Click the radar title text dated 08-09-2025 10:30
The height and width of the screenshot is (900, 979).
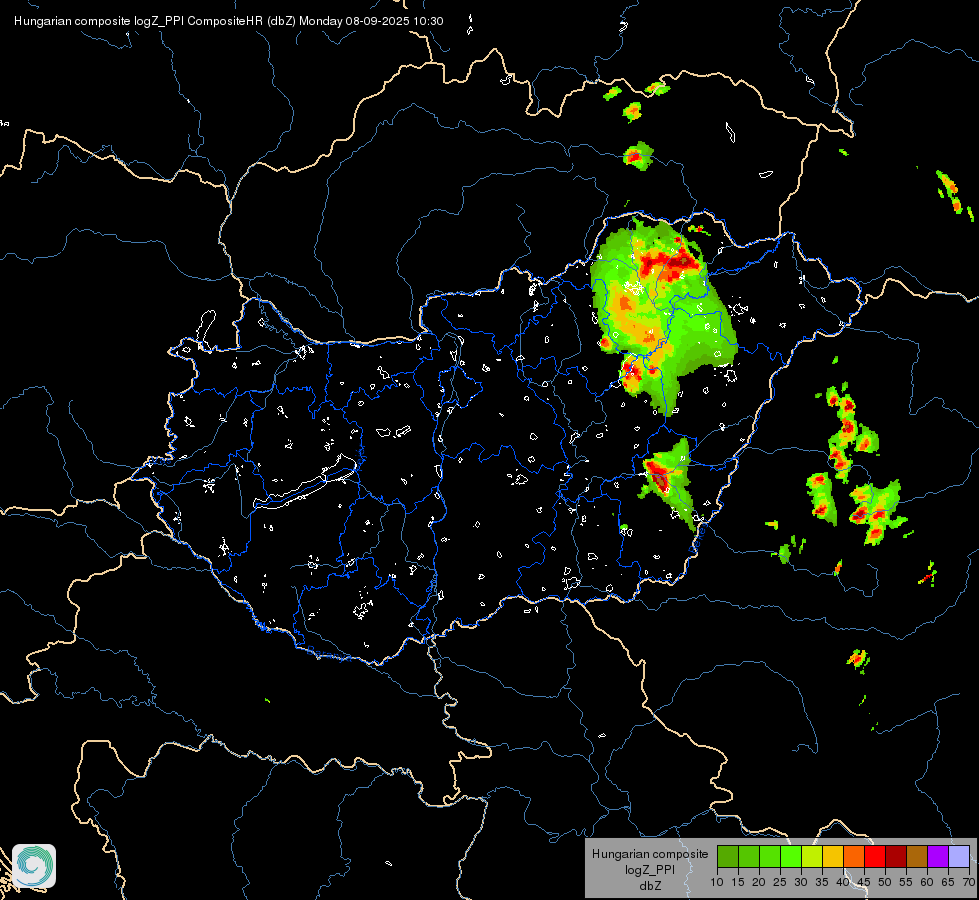pyautogui.click(x=229, y=21)
